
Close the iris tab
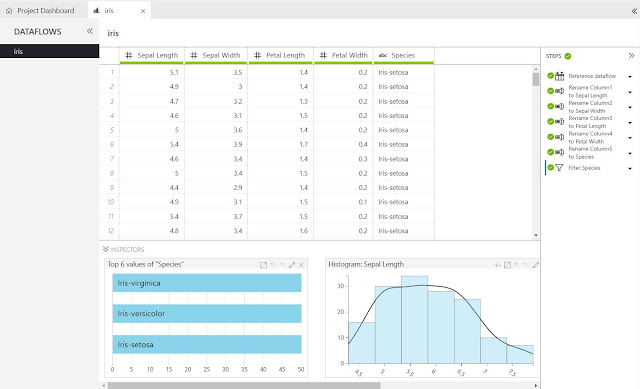click(143, 11)
